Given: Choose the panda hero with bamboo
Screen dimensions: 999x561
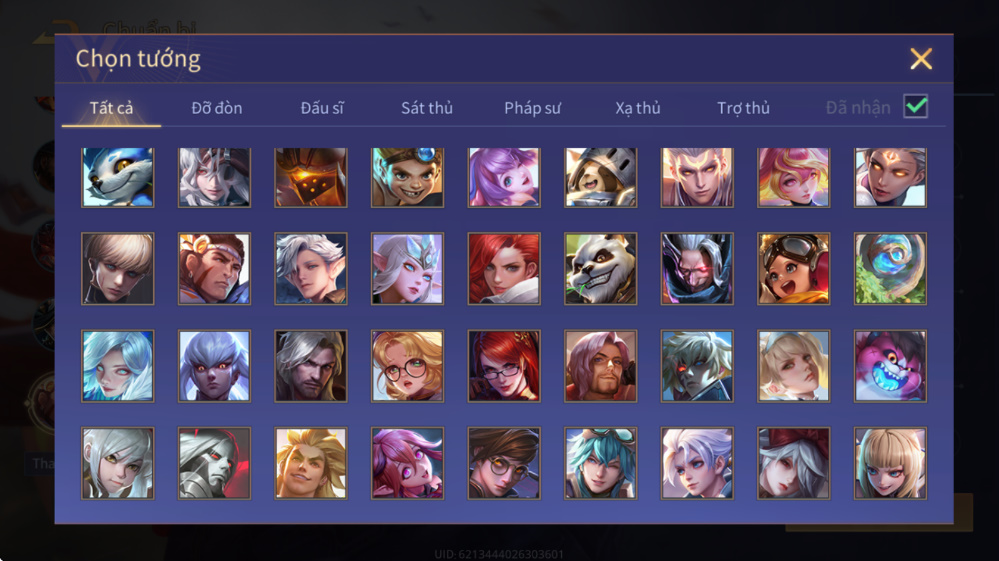Looking at the screenshot, I should point(600,268).
